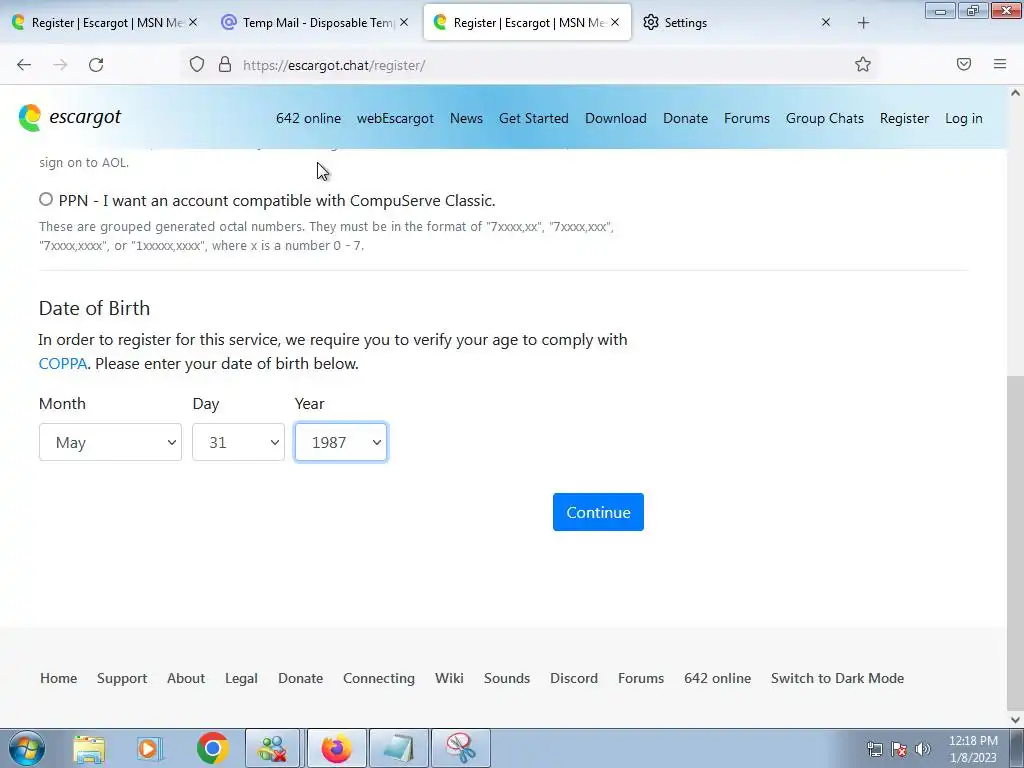The width and height of the screenshot is (1024, 768).
Task: Open the header Forums nav item
Action: (x=747, y=118)
